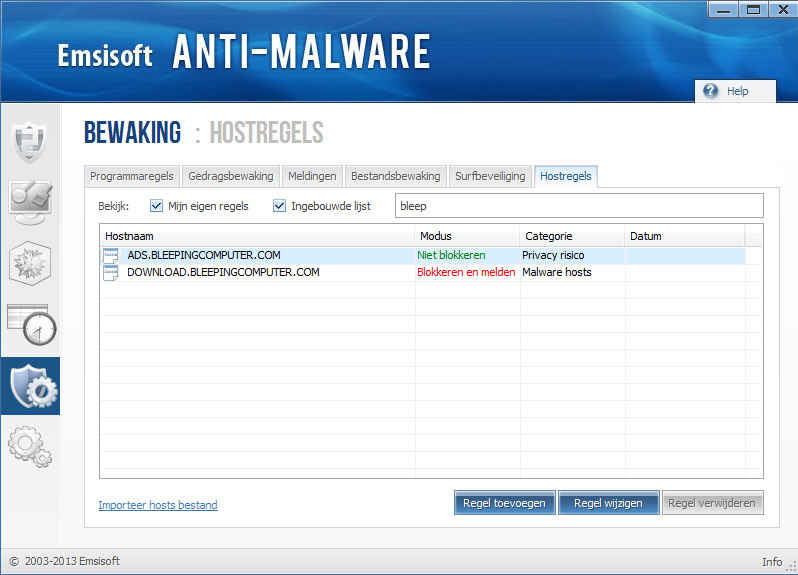Viewport: 798px width, 575px height.
Task: Select the ADS.BLEEPINGCOMPUTER.COM host name
Action: click(204, 255)
